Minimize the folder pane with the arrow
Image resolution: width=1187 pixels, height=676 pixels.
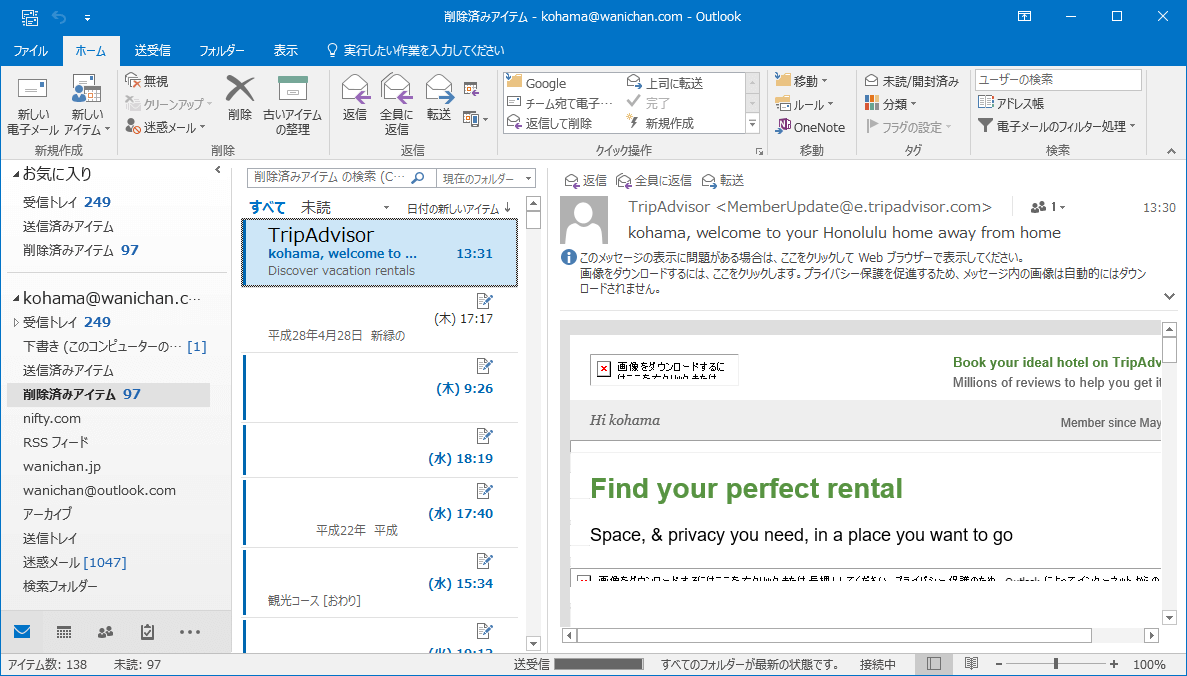(218, 170)
